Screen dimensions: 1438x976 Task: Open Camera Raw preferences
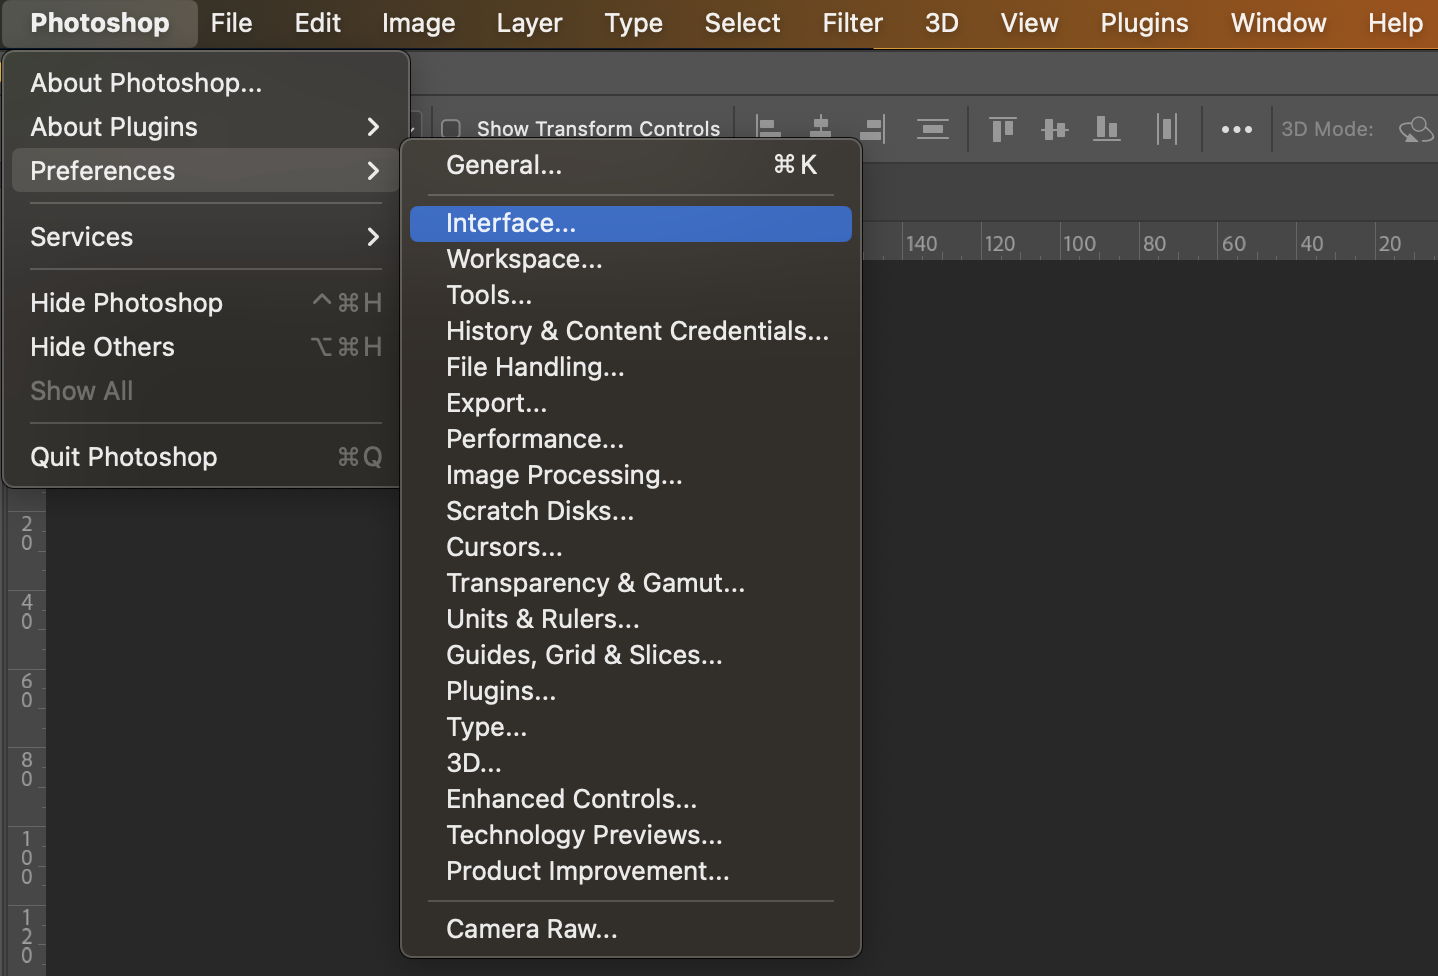click(x=531, y=928)
